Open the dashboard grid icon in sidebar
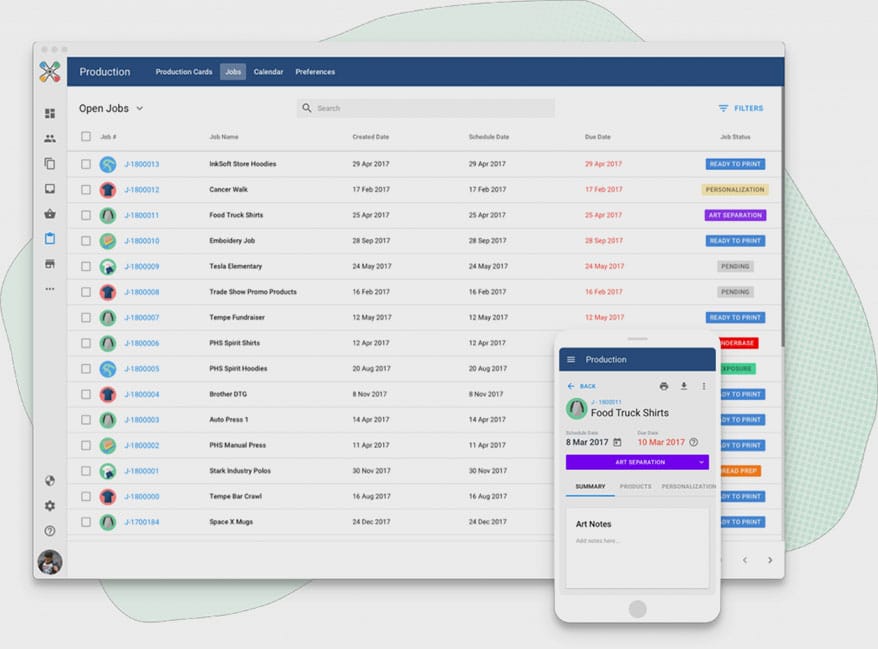The height and width of the screenshot is (649, 878). (x=50, y=113)
